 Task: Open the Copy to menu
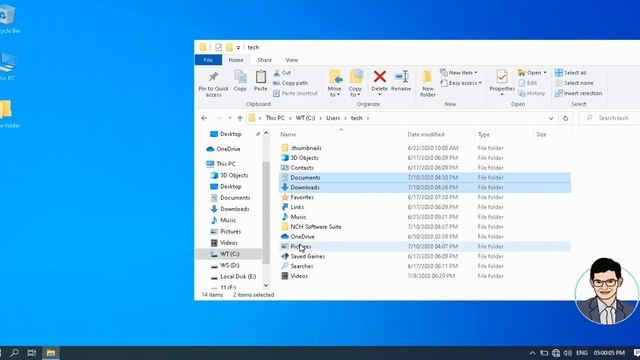[356, 84]
